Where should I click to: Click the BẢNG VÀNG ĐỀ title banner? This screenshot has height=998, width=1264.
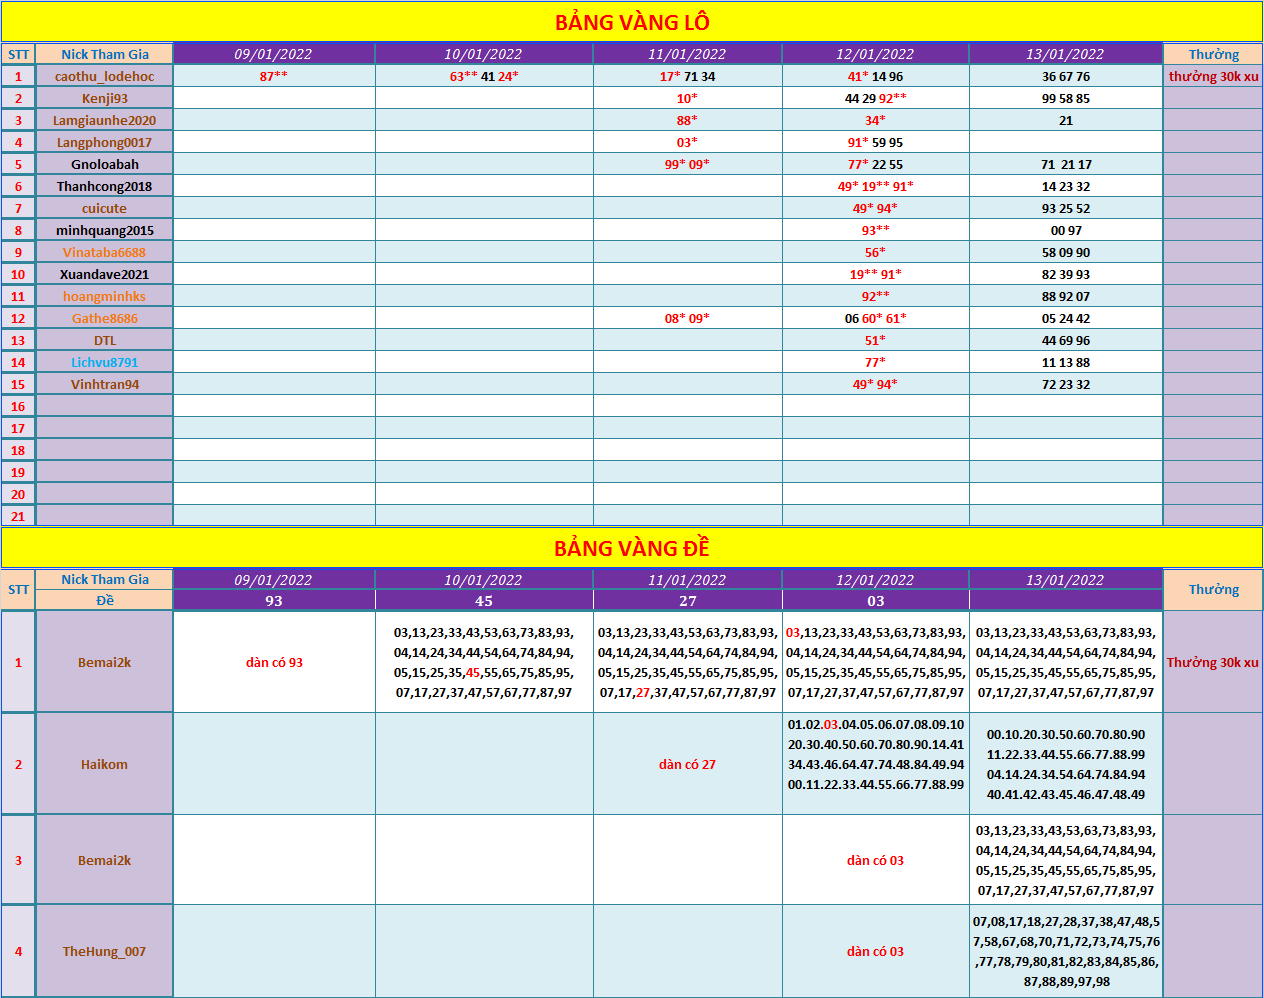632,548
